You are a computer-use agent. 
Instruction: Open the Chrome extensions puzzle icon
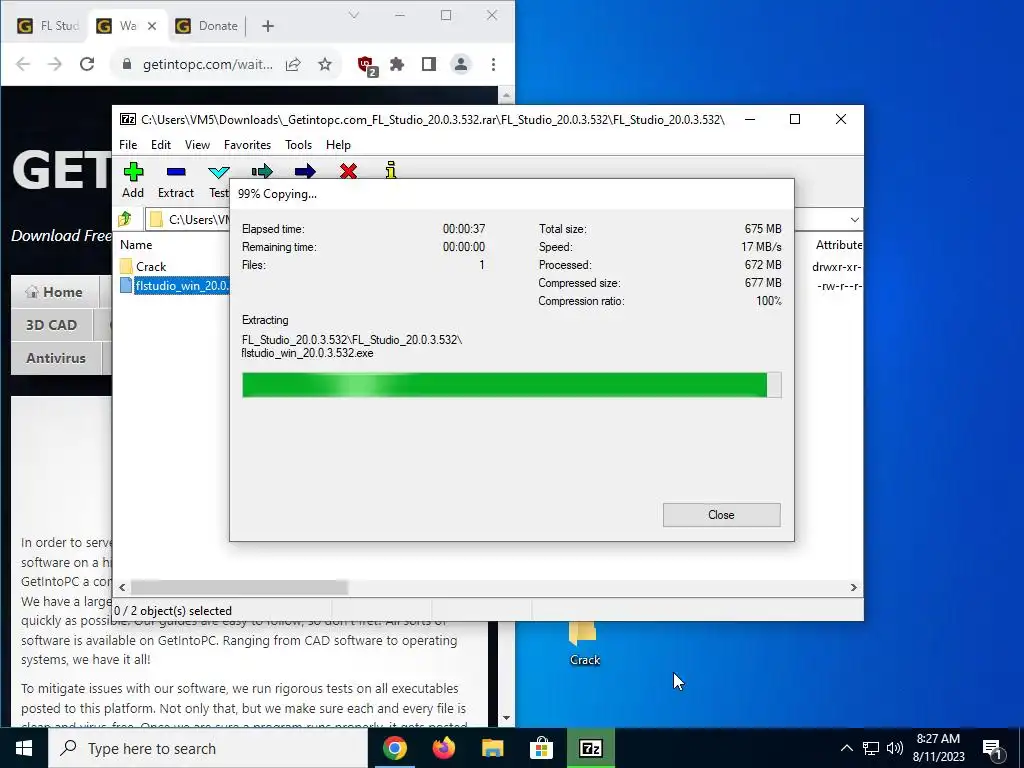click(397, 64)
